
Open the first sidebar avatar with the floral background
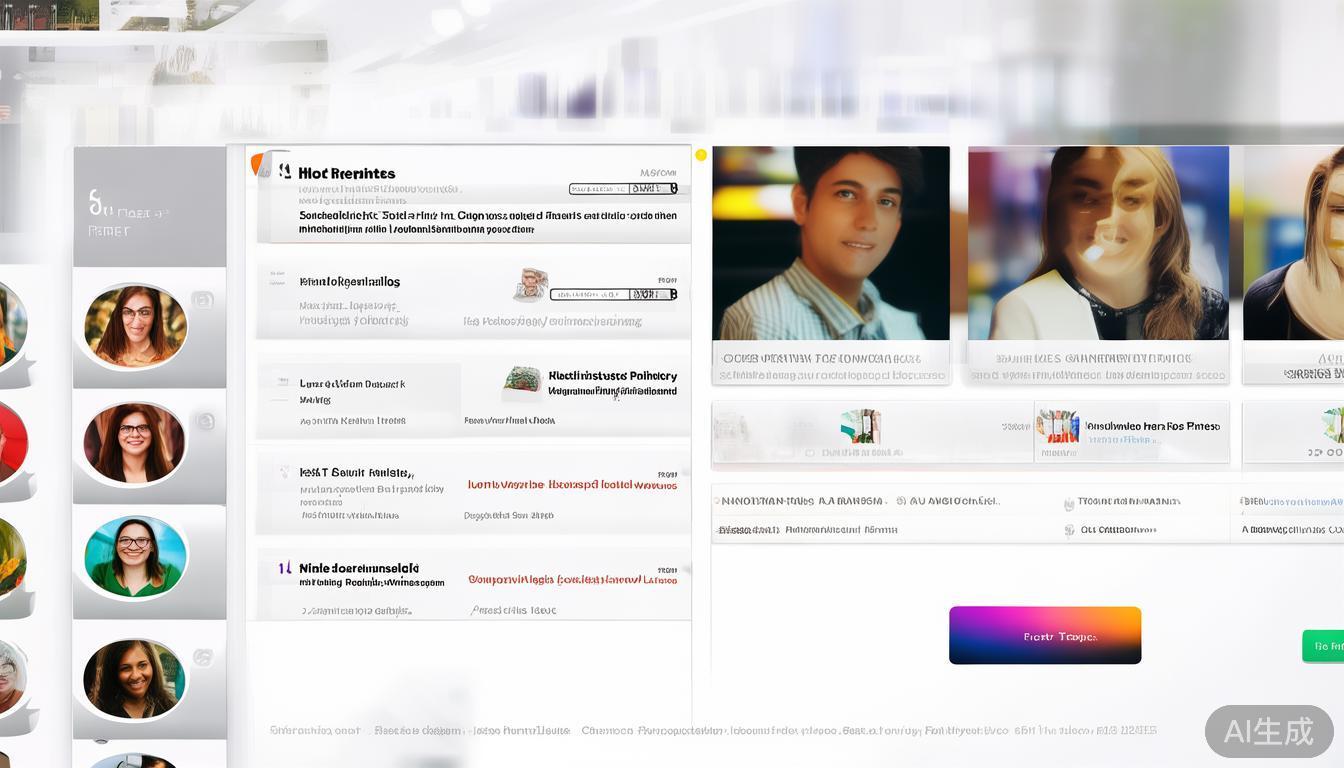(135, 325)
